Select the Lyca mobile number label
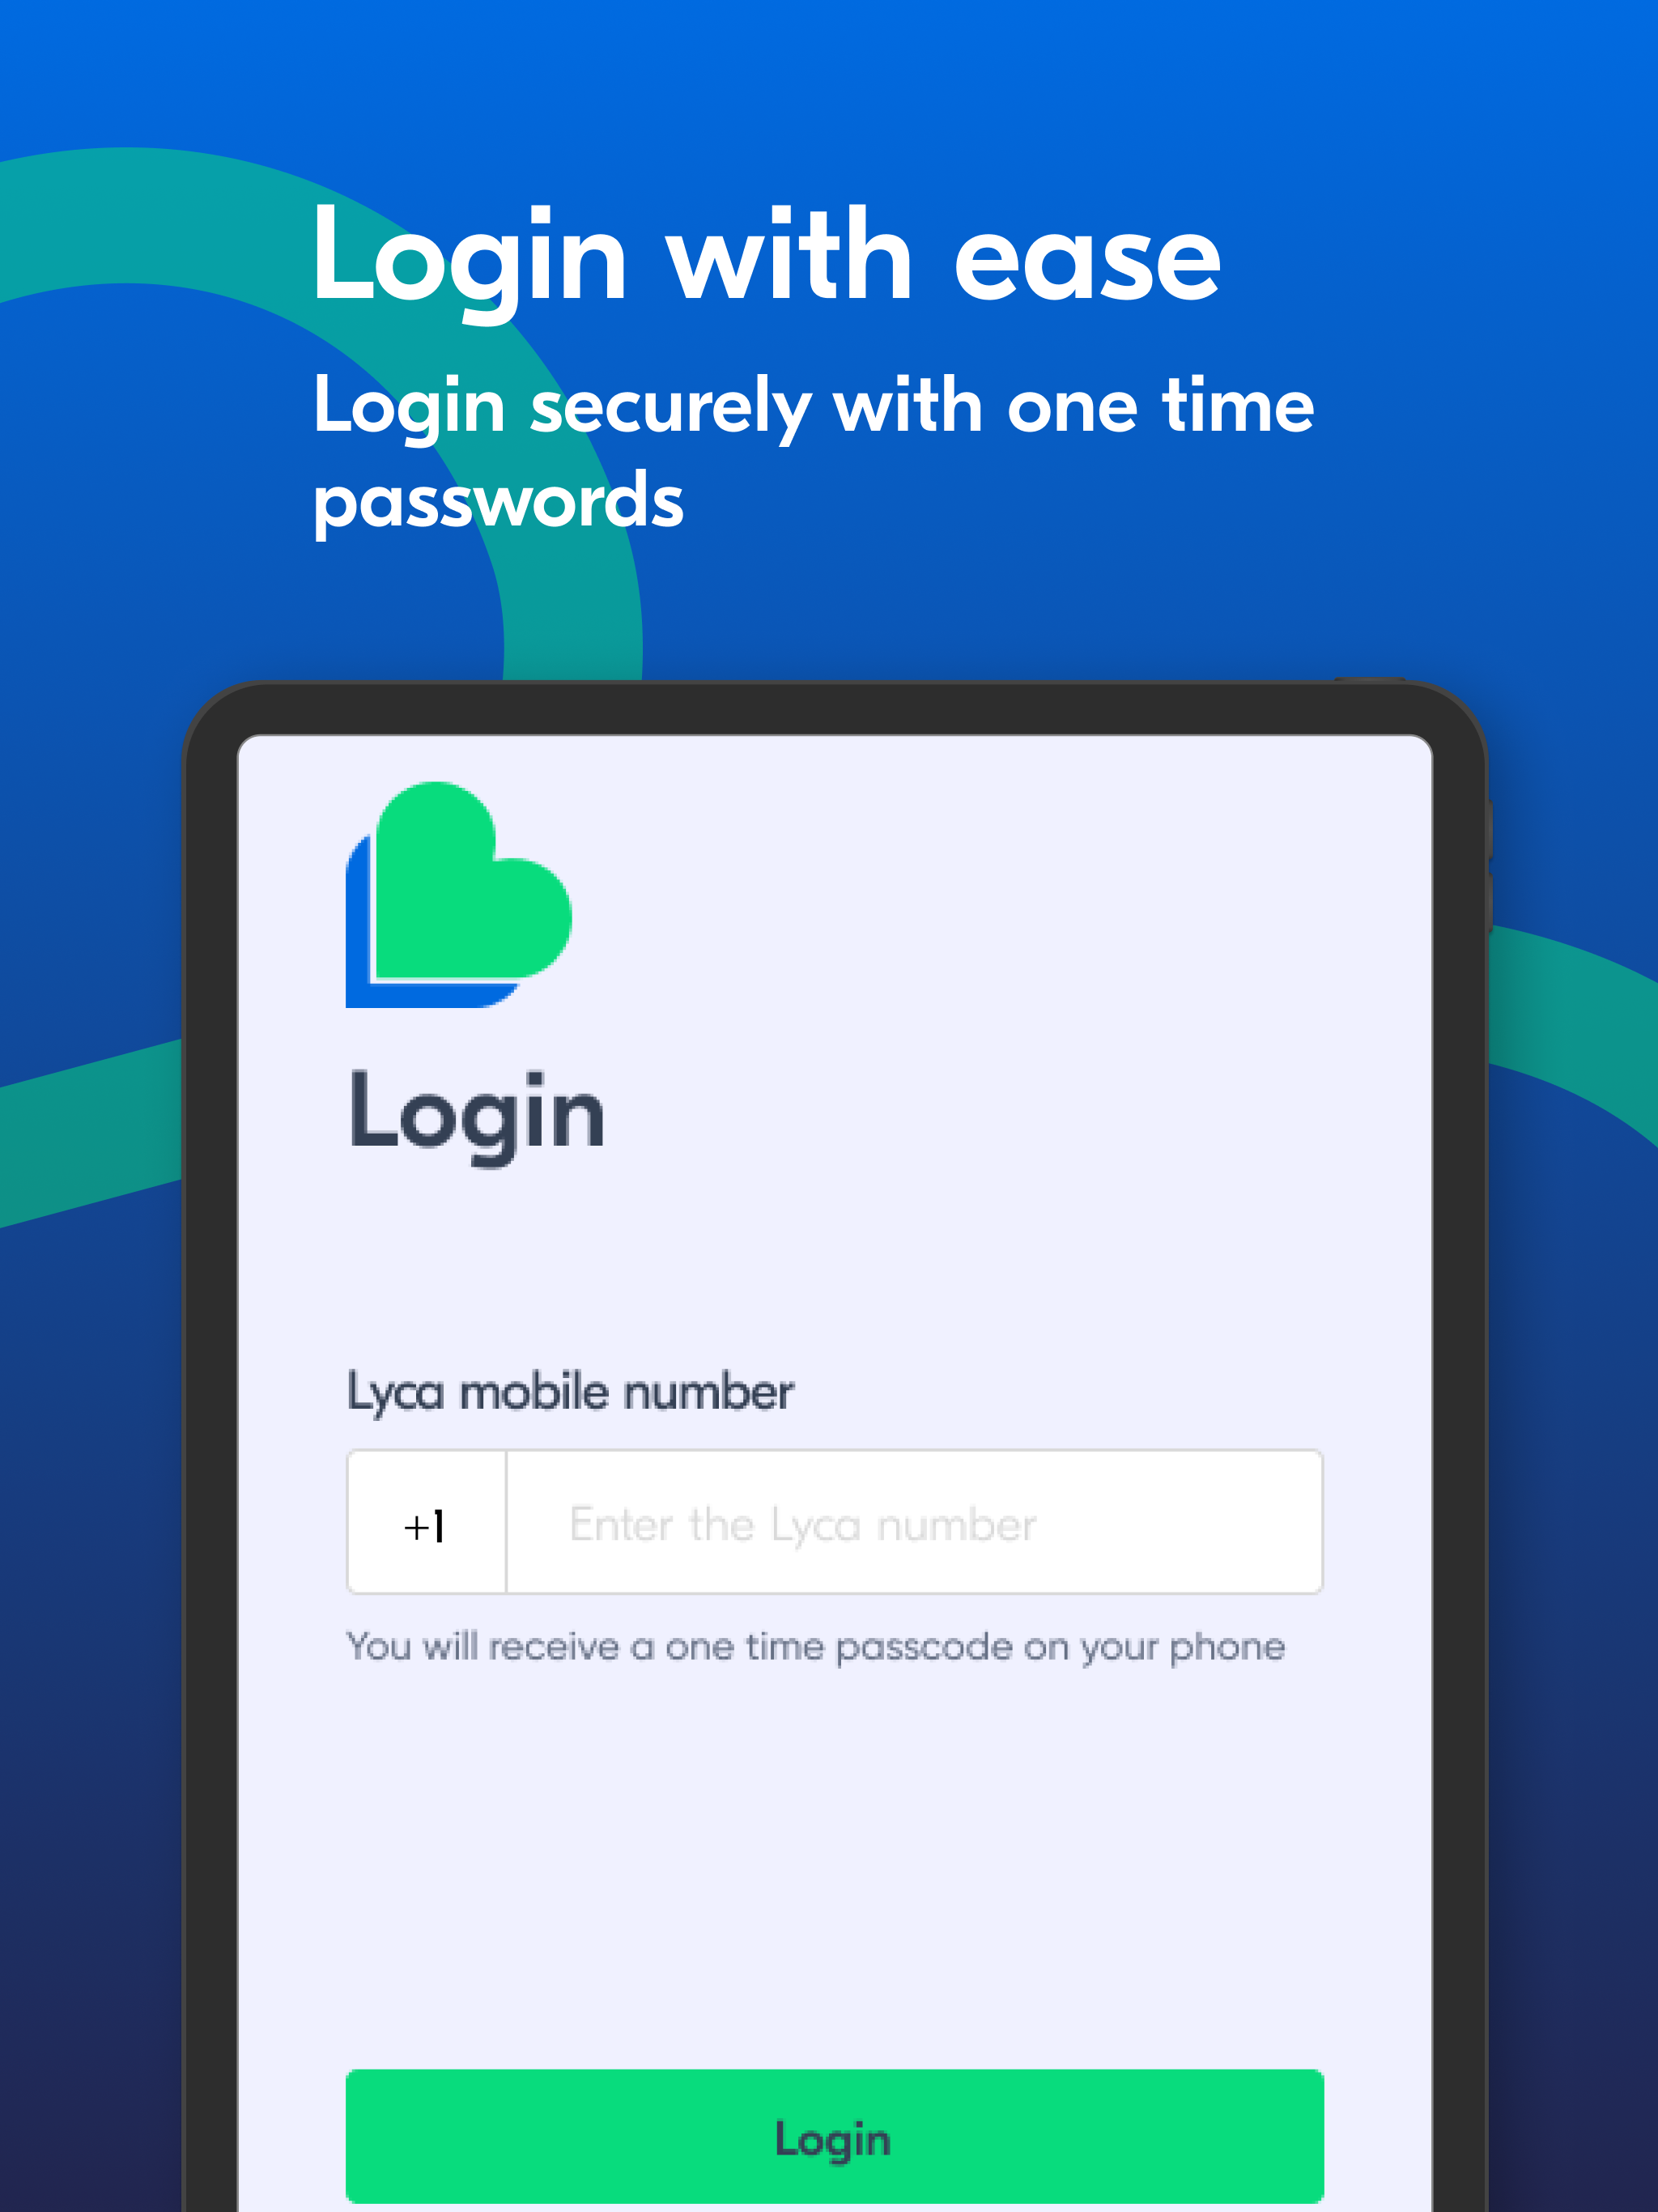Image resolution: width=1658 pixels, height=2212 pixels. 570,1392
